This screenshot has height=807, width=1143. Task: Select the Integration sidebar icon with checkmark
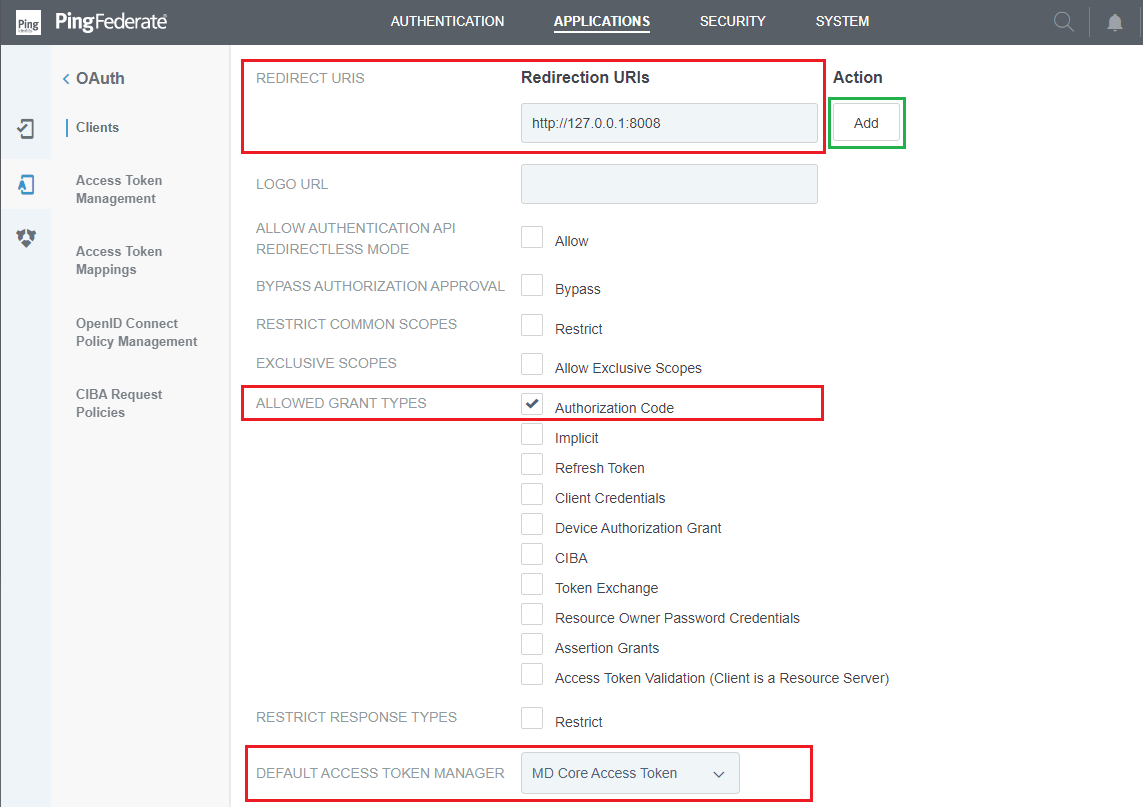point(26,129)
